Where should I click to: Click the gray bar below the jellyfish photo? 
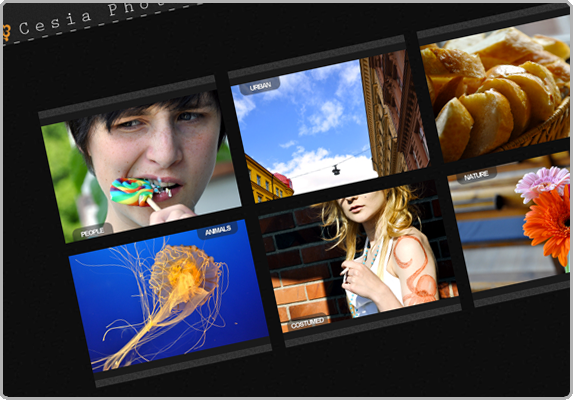click(183, 366)
